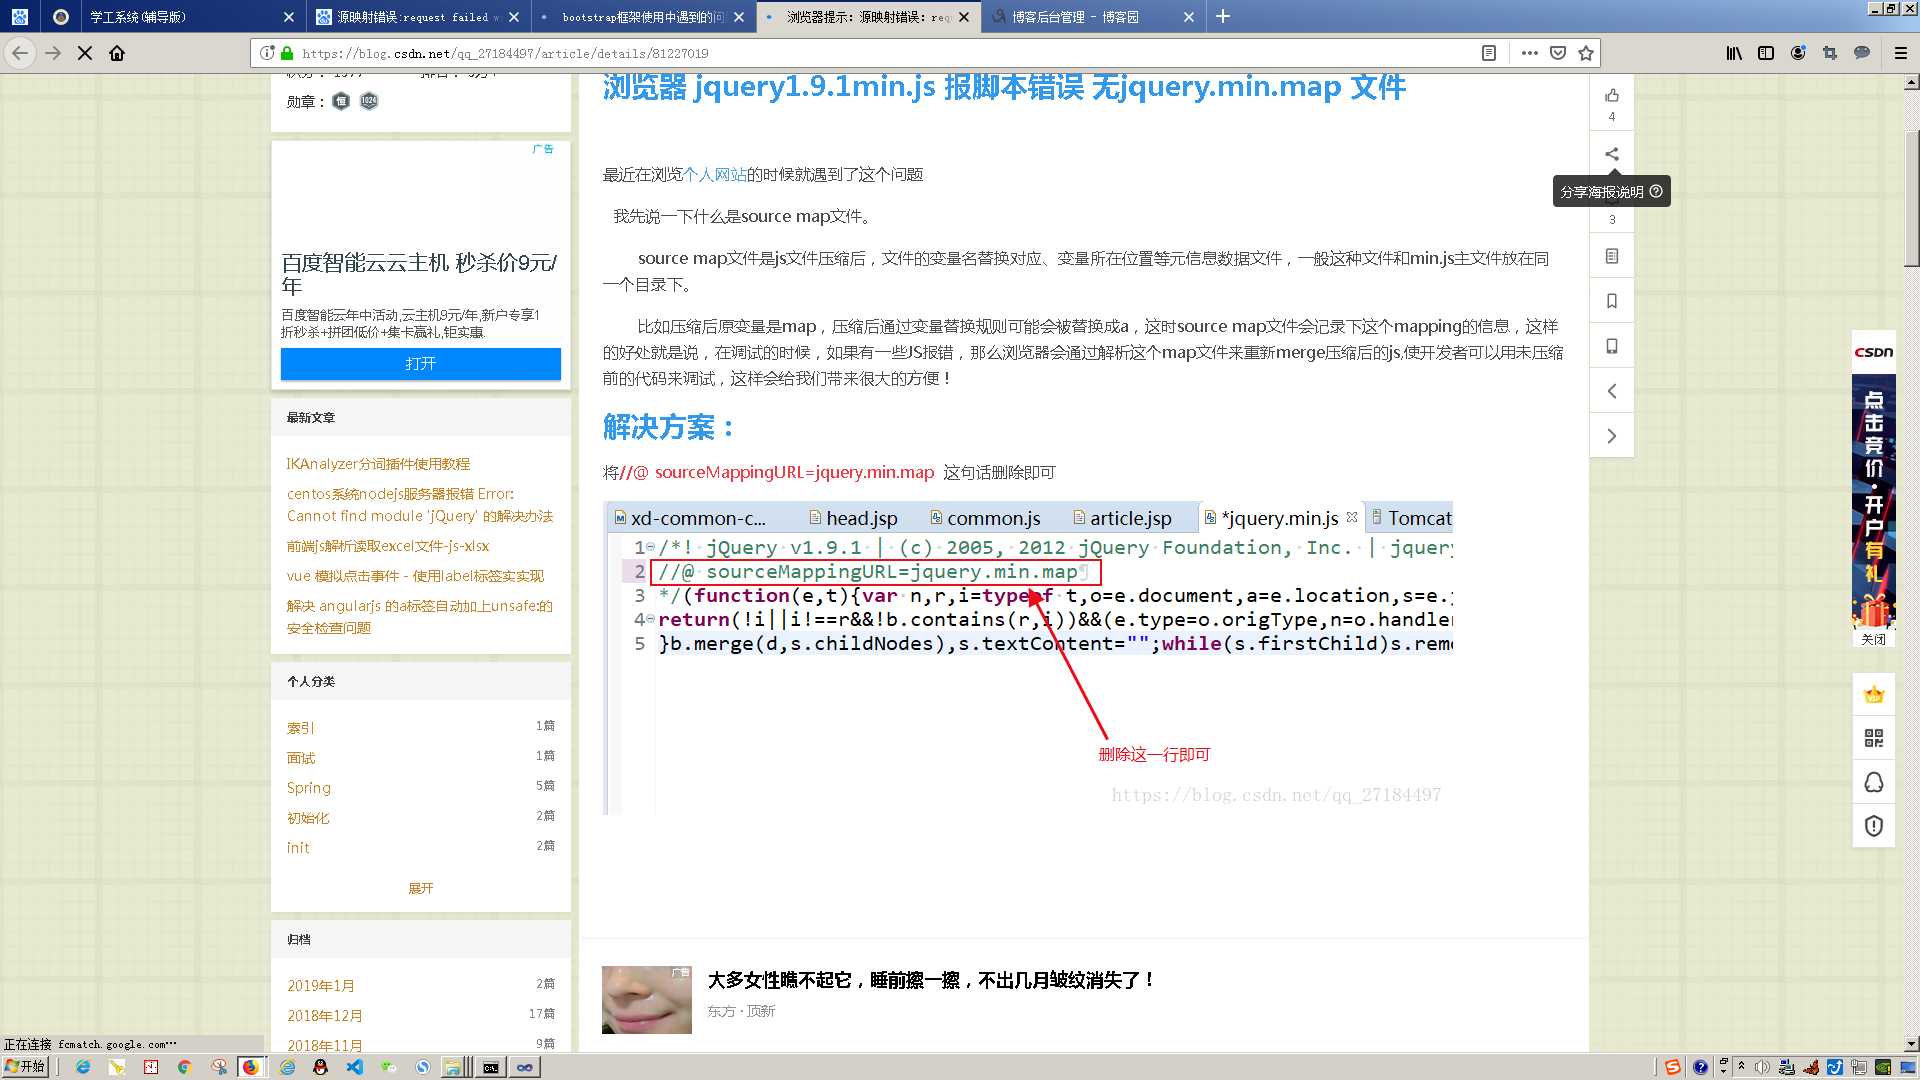The image size is (1920, 1080).
Task: Click the page scrollbar up arrow
Action: 1911,83
